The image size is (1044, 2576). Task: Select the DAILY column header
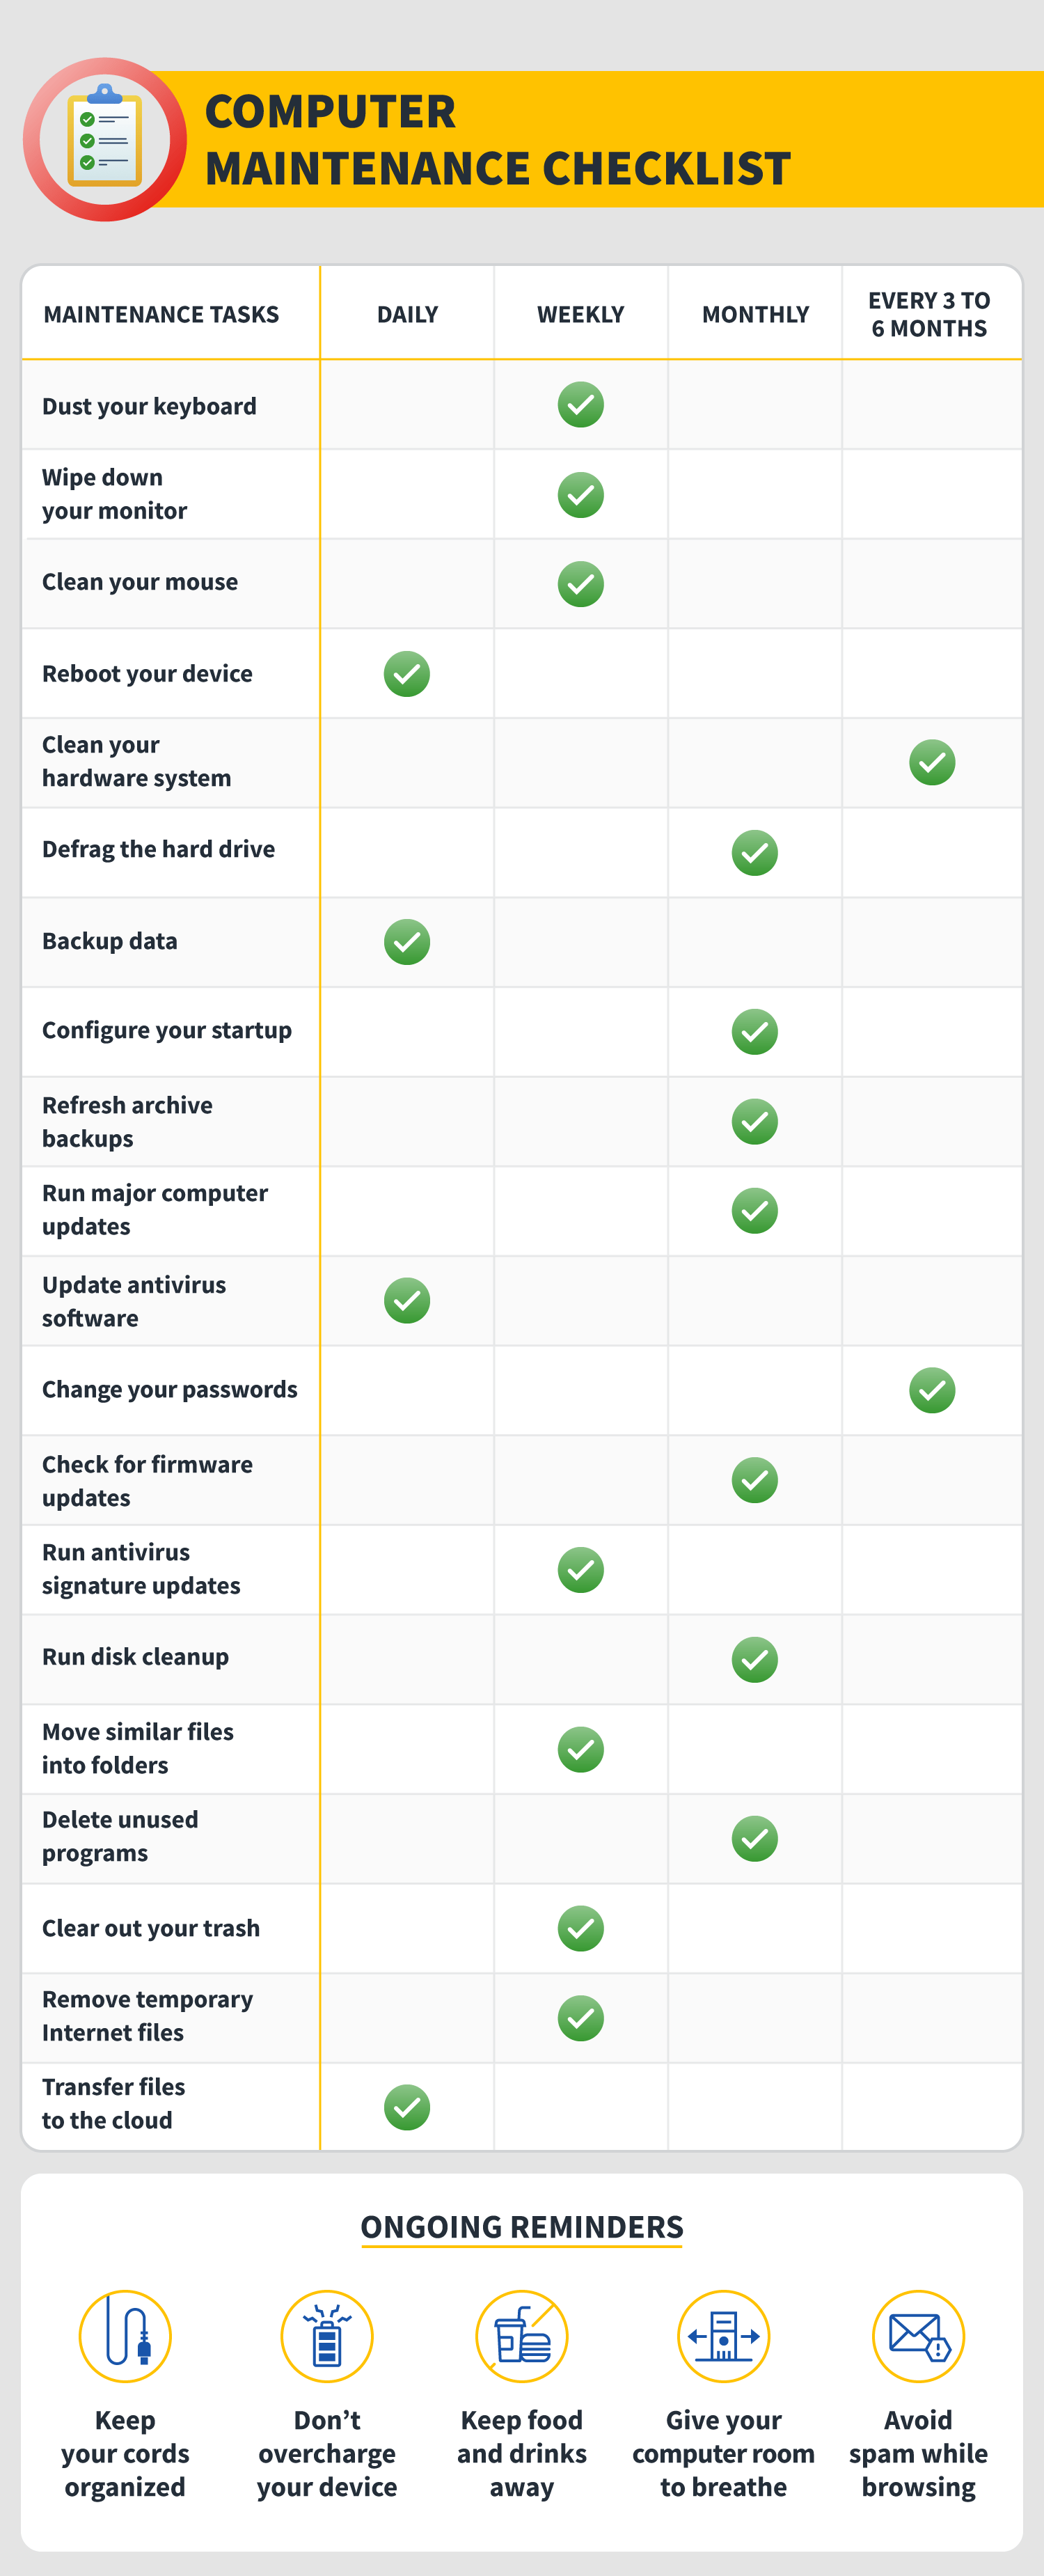(x=407, y=315)
